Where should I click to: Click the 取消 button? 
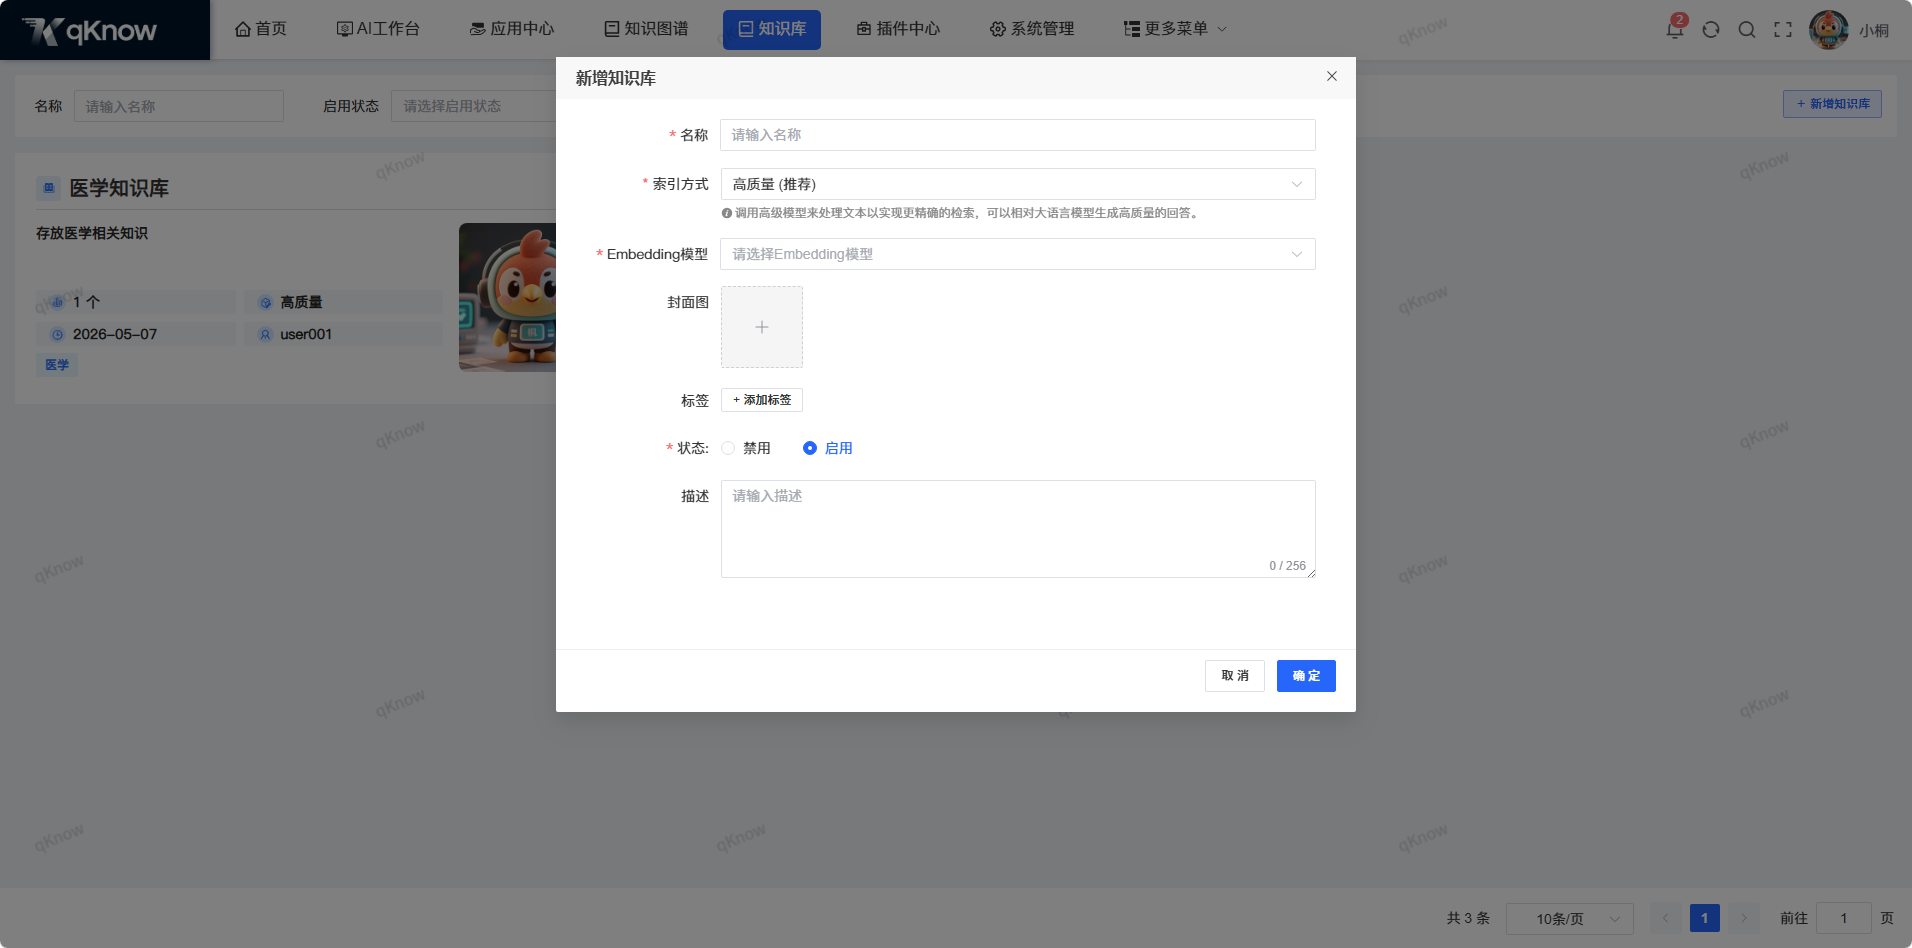click(x=1235, y=676)
